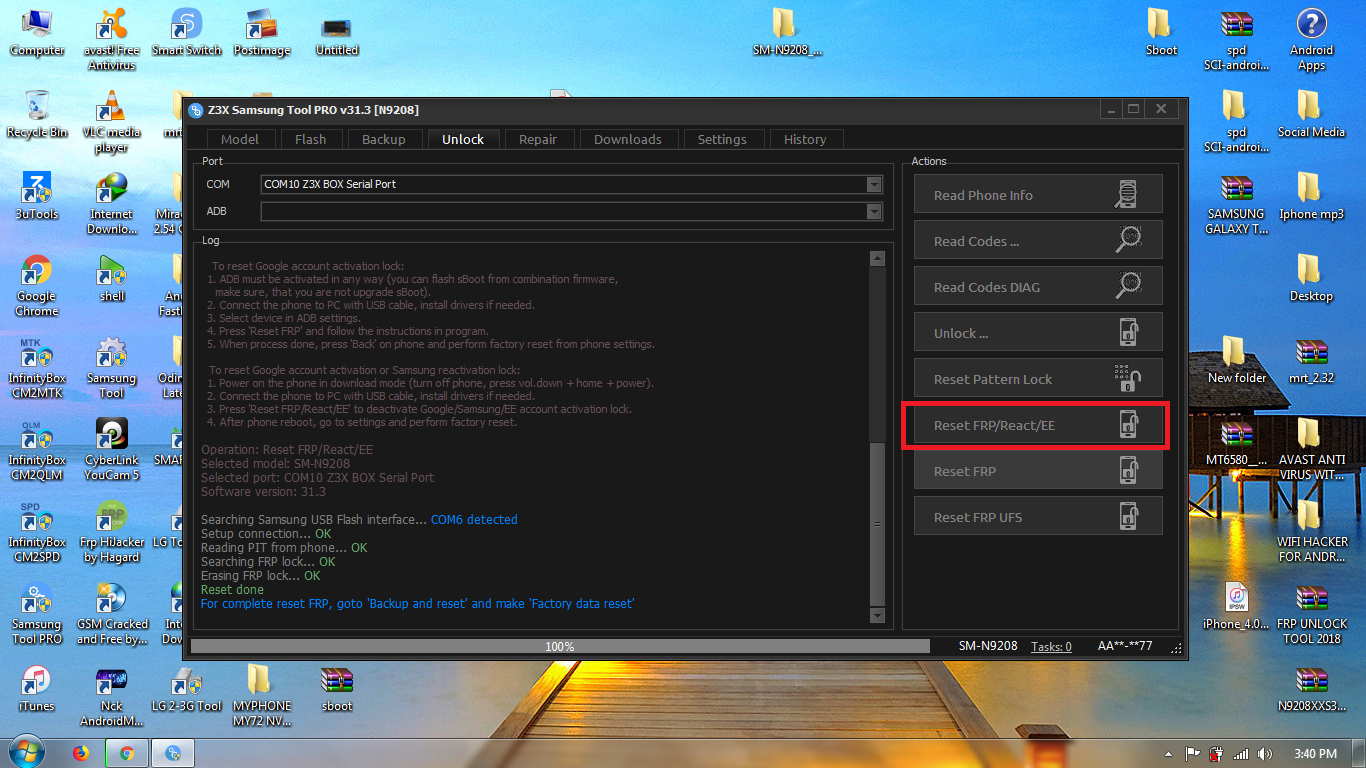Click the Unlock ... action button
Viewport: 1366px width, 768px height.
point(1038,333)
